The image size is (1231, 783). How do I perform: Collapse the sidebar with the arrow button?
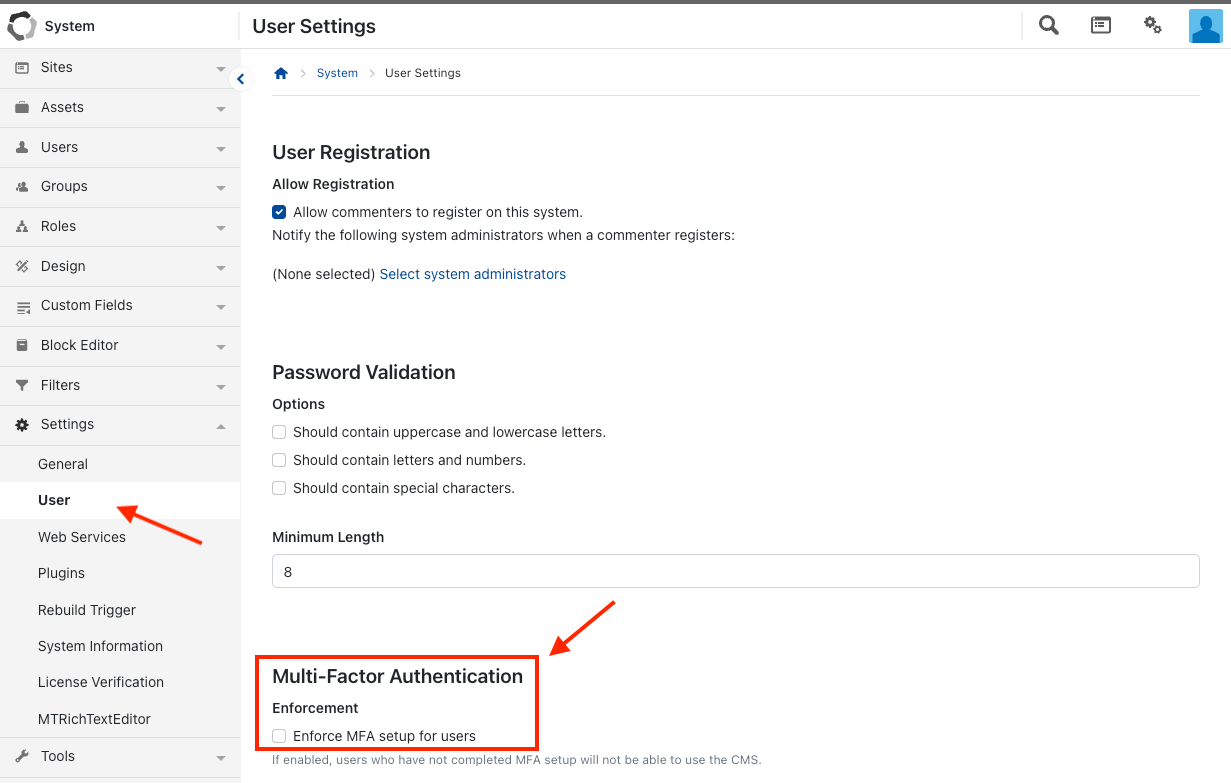click(240, 79)
